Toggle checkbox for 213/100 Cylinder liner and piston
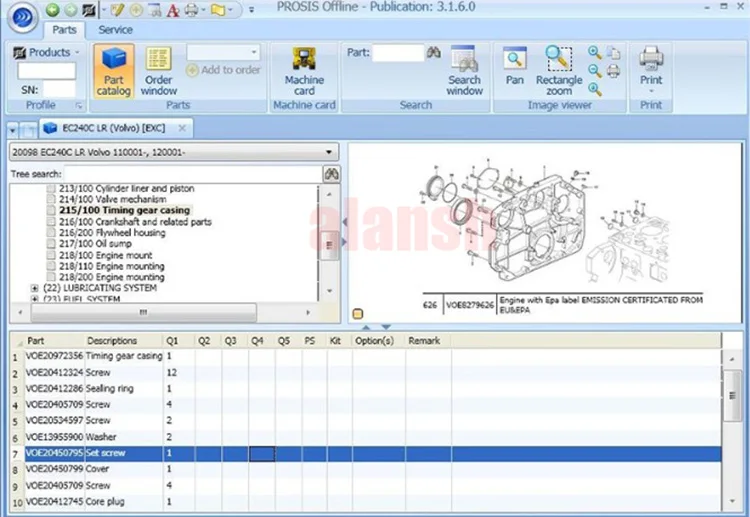The width and height of the screenshot is (750, 517). pyautogui.click(x=51, y=189)
